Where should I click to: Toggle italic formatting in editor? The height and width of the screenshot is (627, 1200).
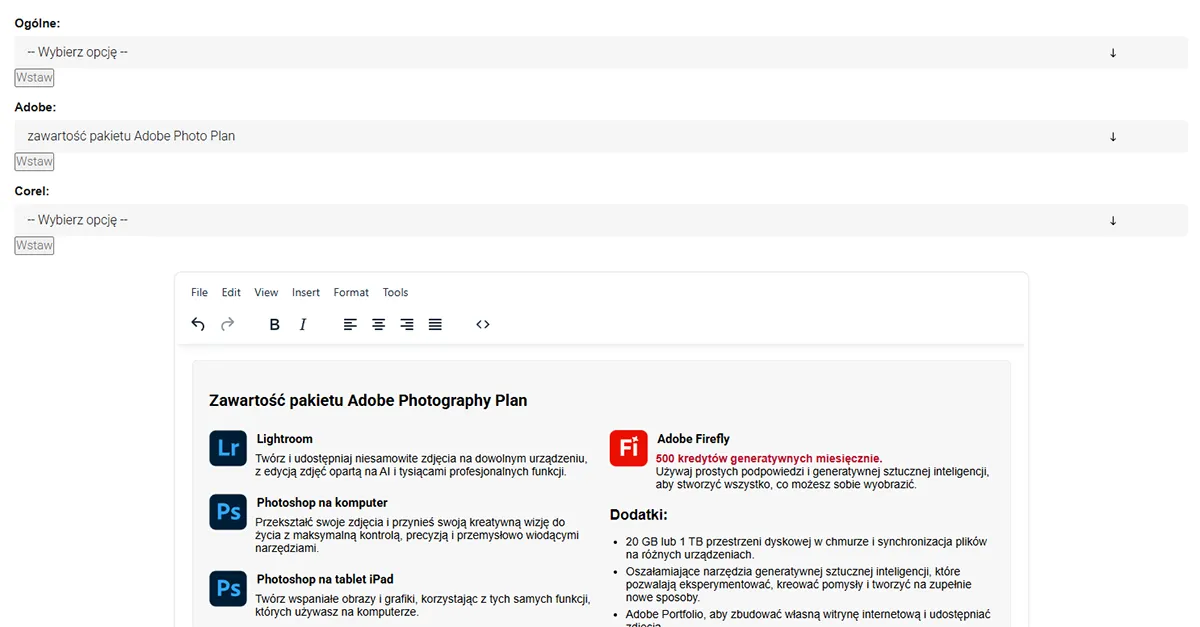click(x=303, y=324)
